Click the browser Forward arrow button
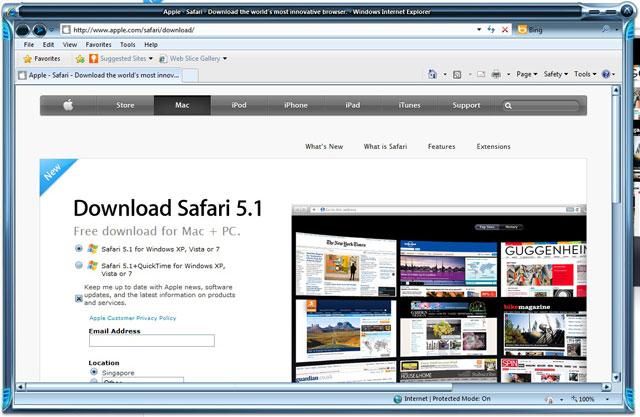Viewport: 640px width, 417px height. (x=39, y=30)
